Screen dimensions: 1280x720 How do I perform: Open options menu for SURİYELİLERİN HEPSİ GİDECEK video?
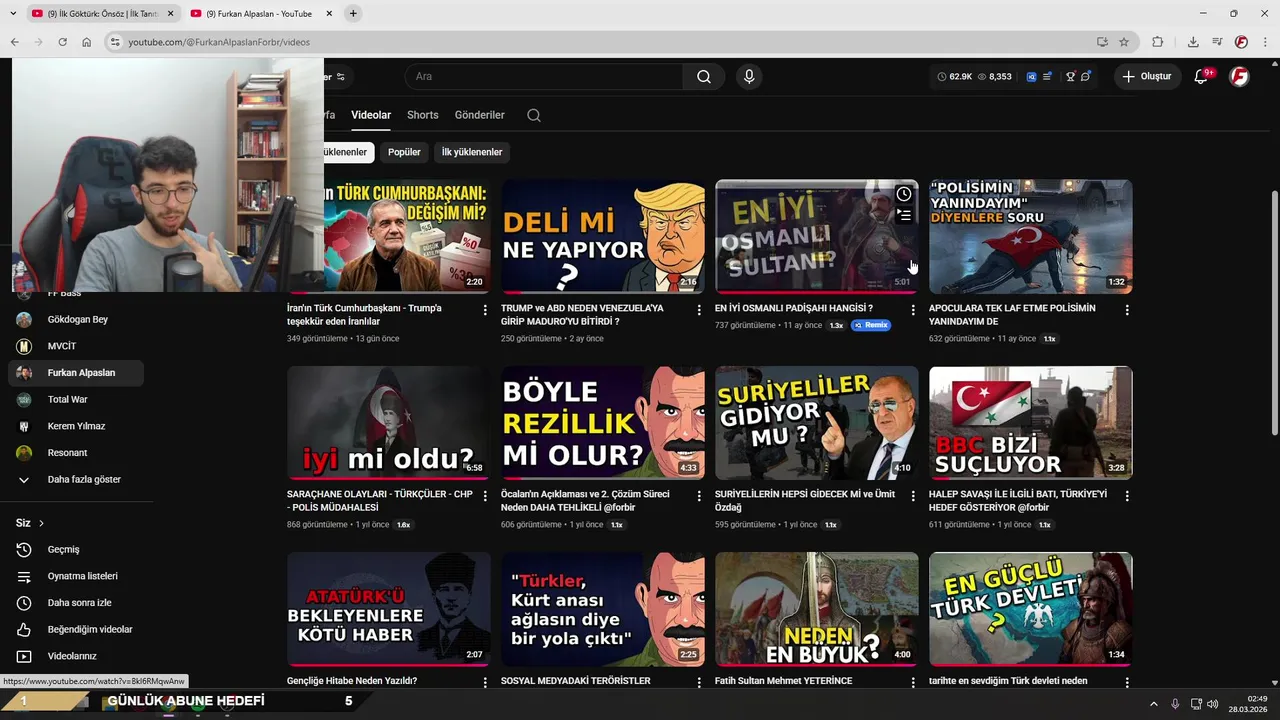(x=913, y=496)
